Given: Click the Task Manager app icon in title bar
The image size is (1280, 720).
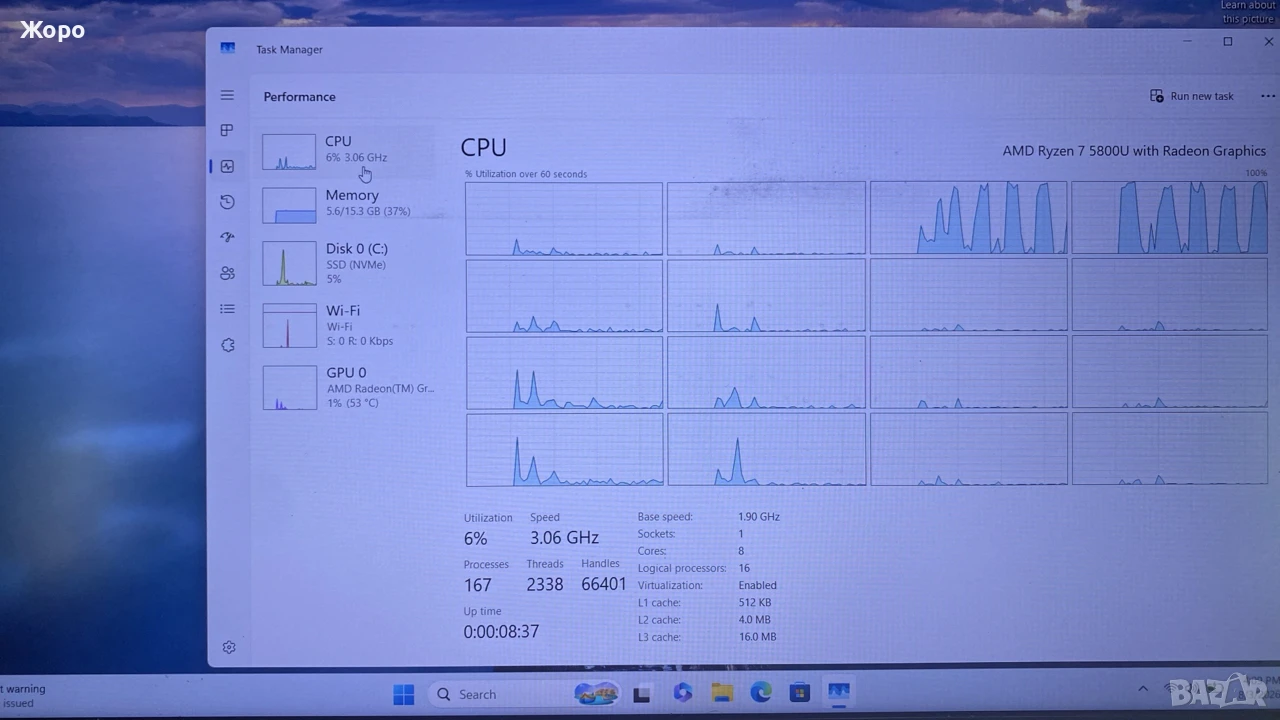Looking at the screenshot, I should click(228, 48).
